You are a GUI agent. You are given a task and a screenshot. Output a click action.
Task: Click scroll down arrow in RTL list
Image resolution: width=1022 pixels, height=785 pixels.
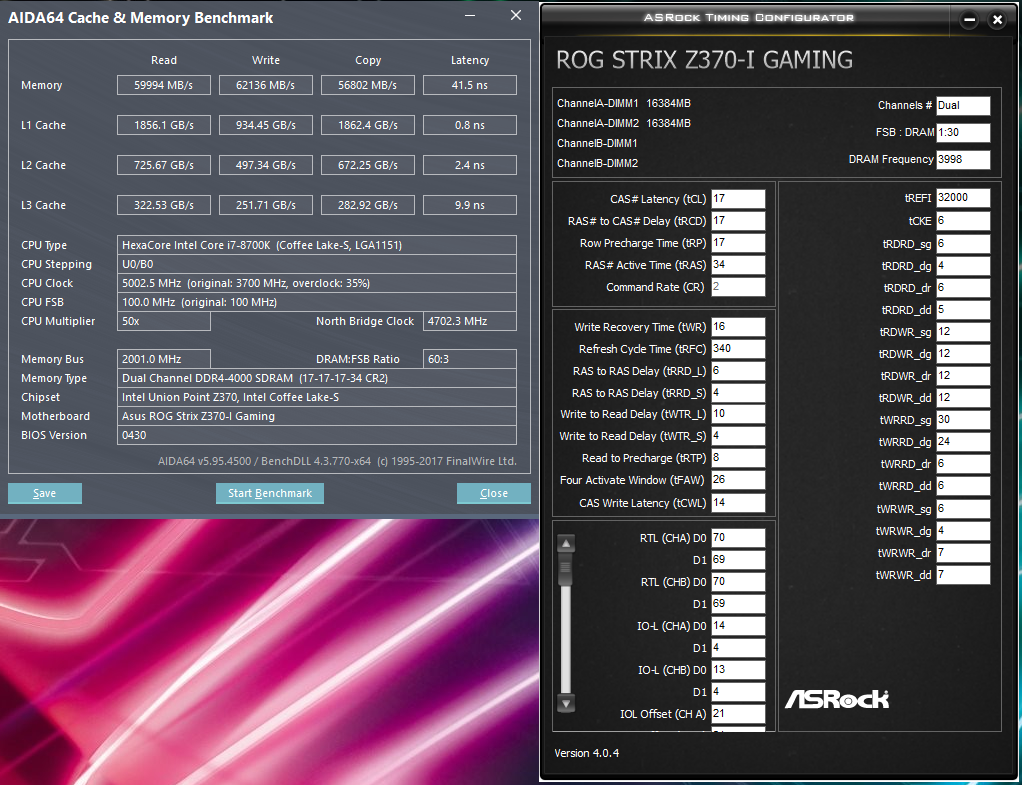(x=566, y=704)
